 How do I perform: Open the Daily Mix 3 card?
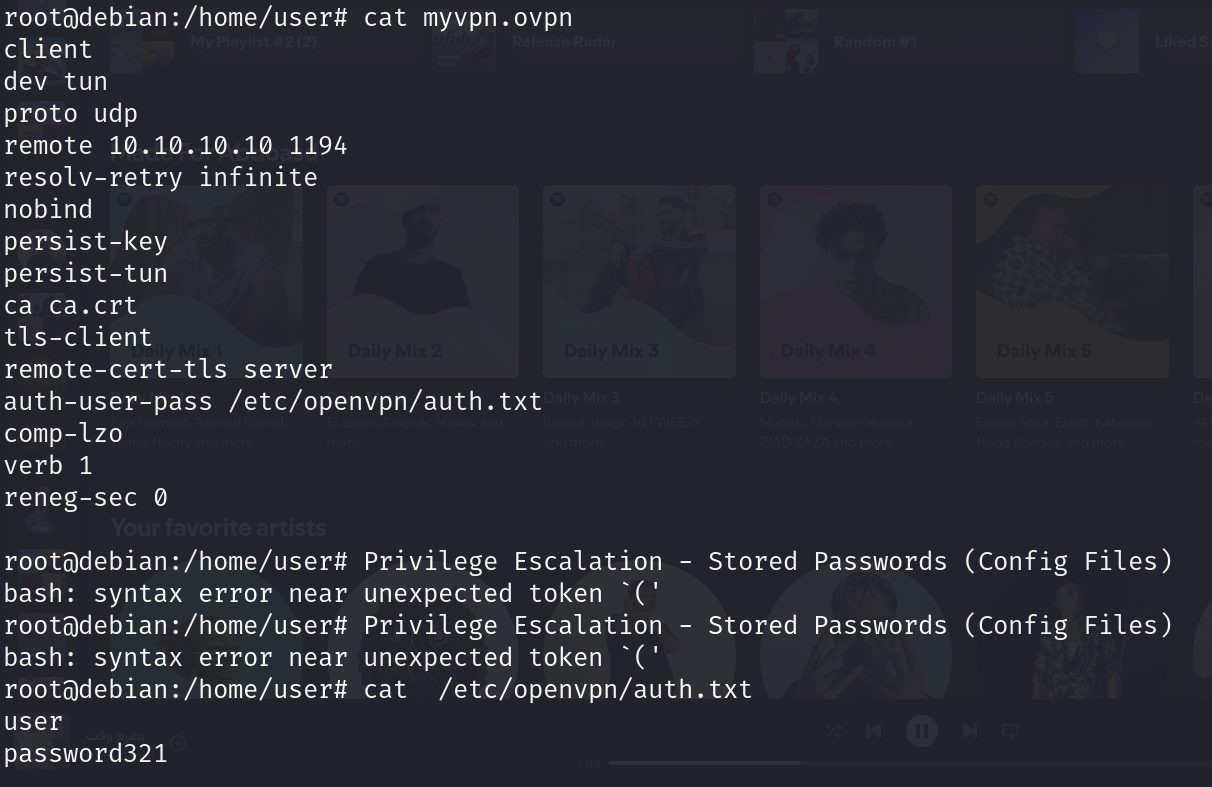(x=639, y=281)
